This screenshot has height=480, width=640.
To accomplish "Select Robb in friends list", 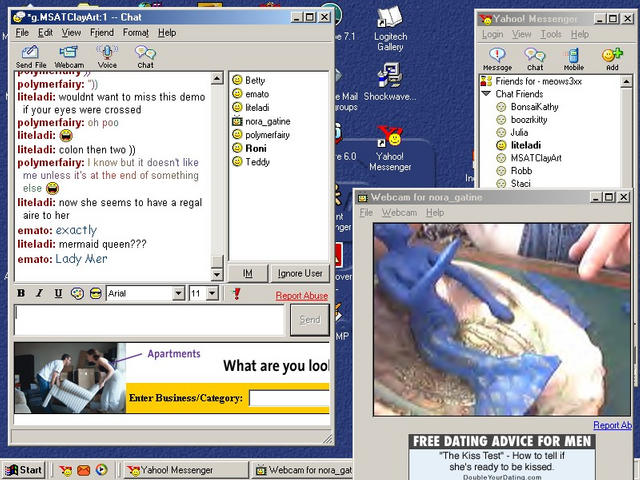I will (514, 171).
